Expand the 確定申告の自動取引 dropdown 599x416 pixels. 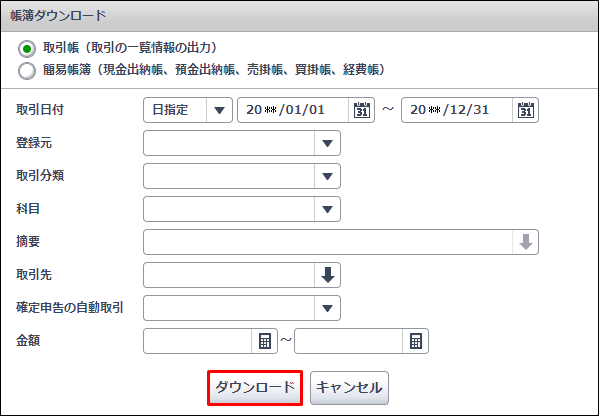[327, 308]
